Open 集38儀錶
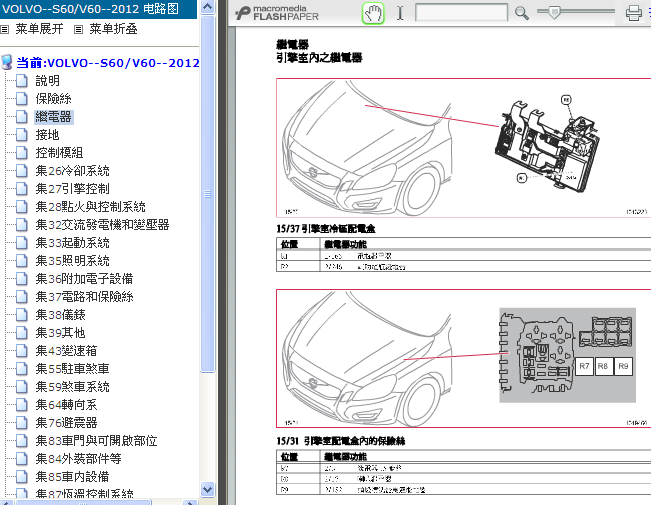 (60, 315)
